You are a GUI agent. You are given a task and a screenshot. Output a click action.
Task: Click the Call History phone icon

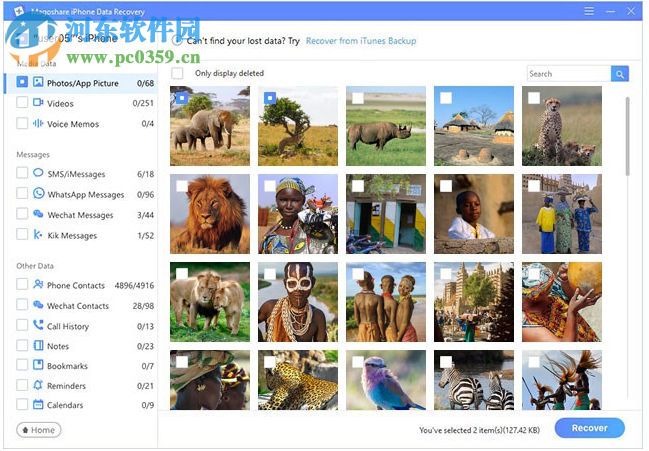tap(38, 325)
